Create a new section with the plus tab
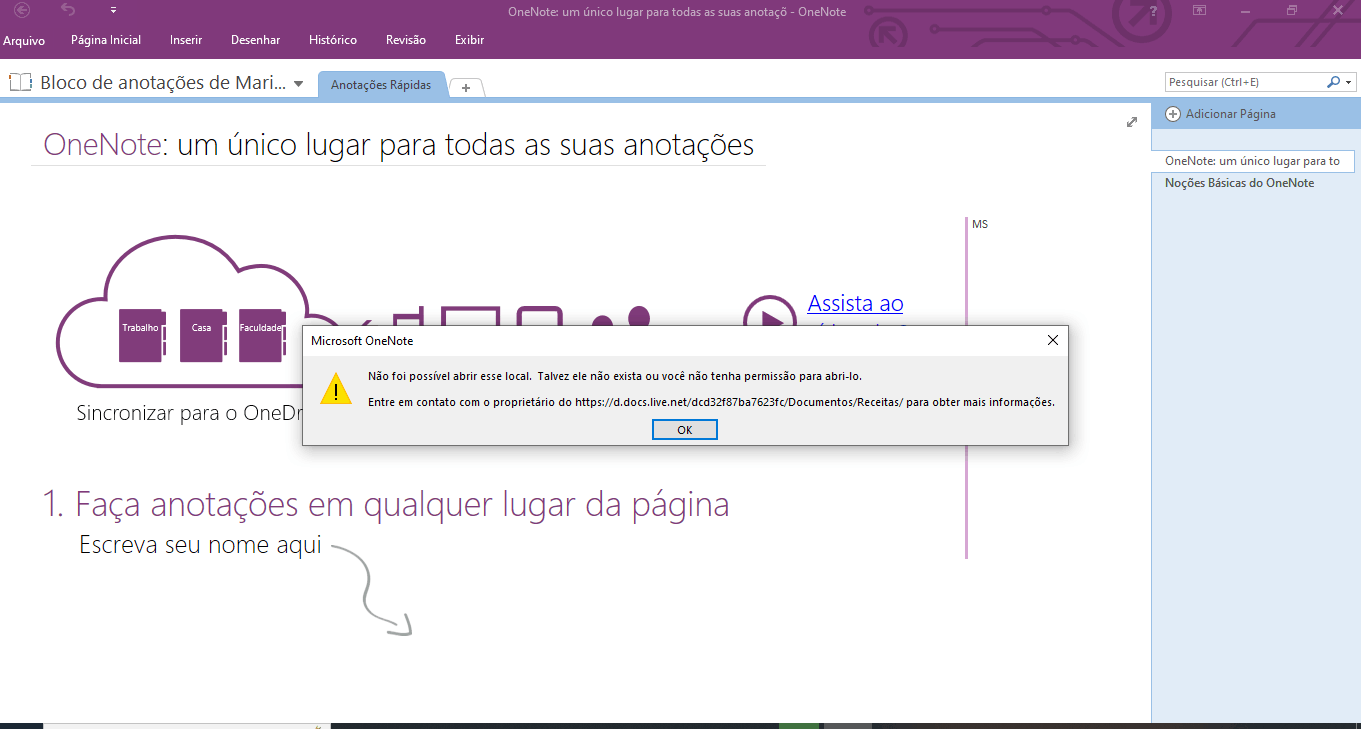Image resolution: width=1361 pixels, height=729 pixels. [x=466, y=87]
